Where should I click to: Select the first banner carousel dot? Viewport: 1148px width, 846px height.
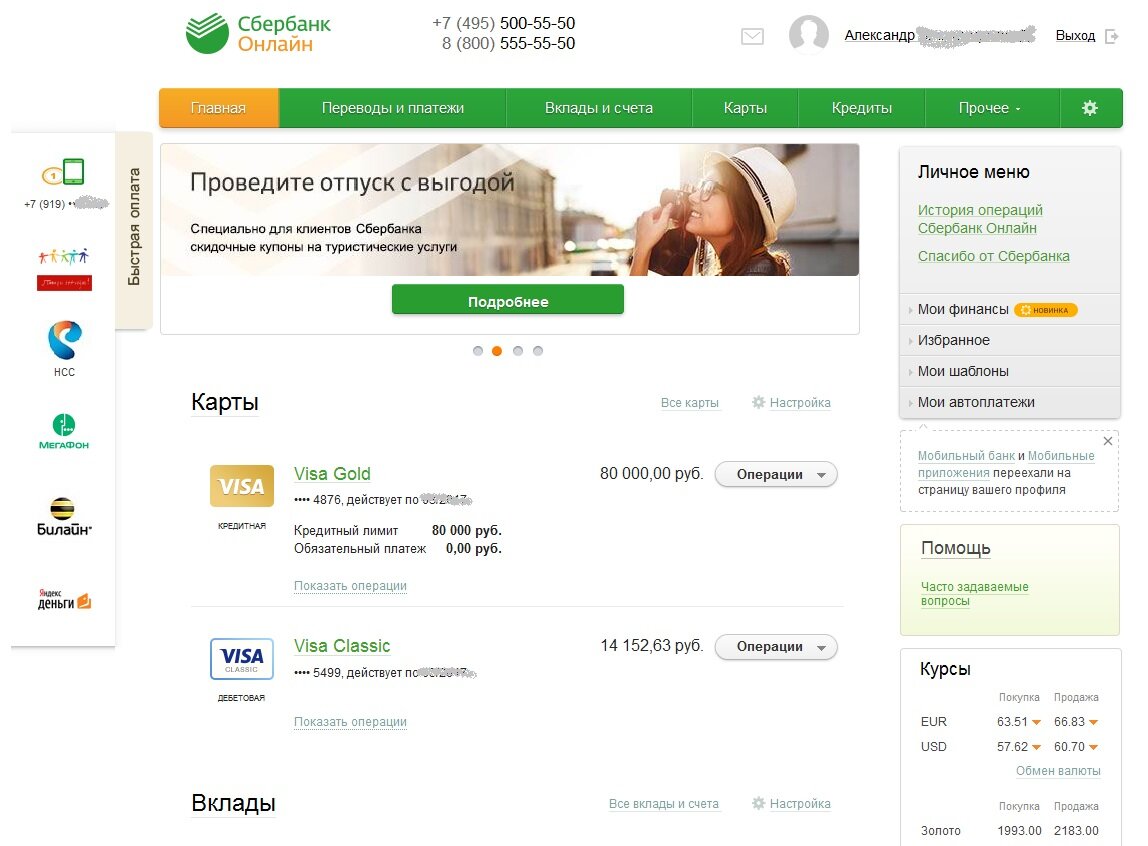pyautogui.click(x=478, y=351)
